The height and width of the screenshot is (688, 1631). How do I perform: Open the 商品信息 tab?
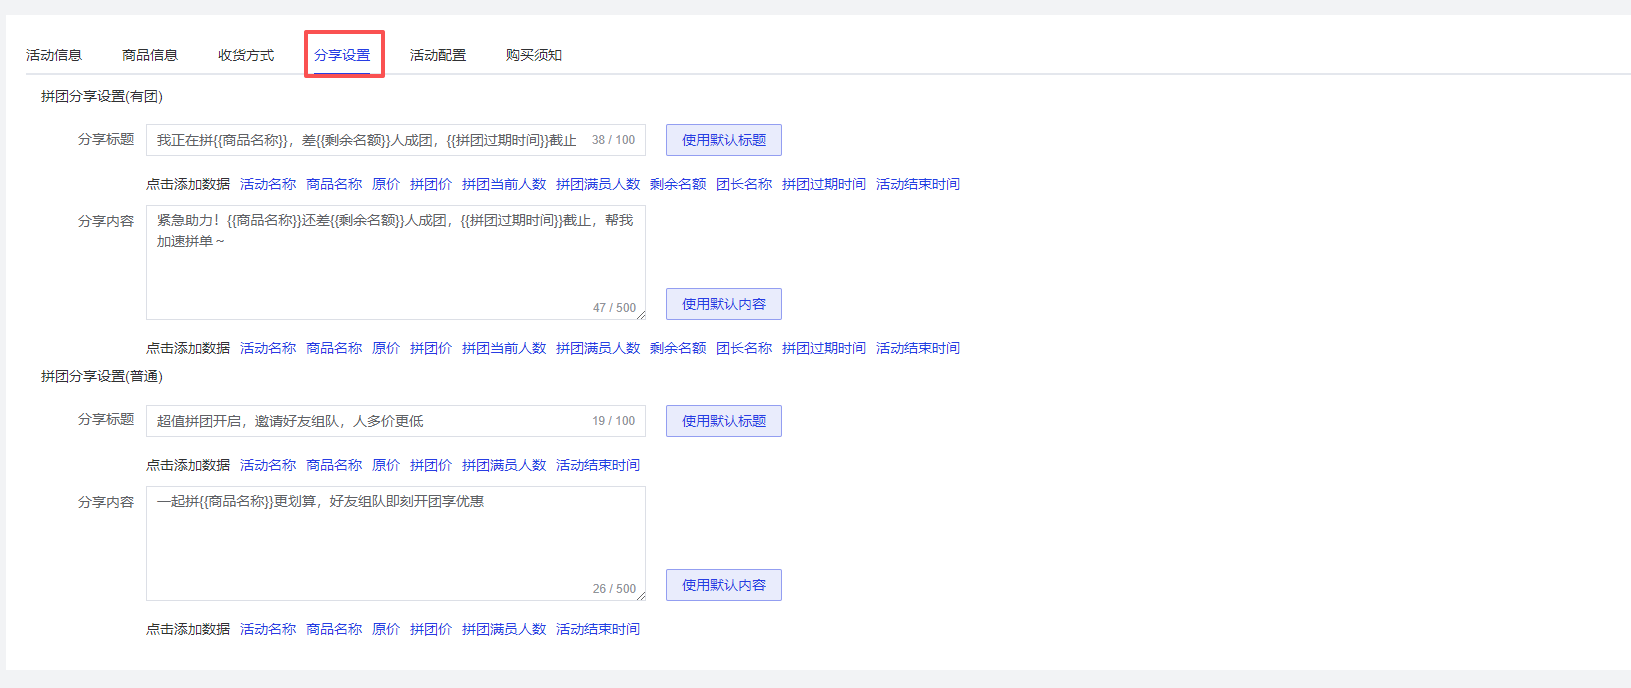tap(150, 55)
